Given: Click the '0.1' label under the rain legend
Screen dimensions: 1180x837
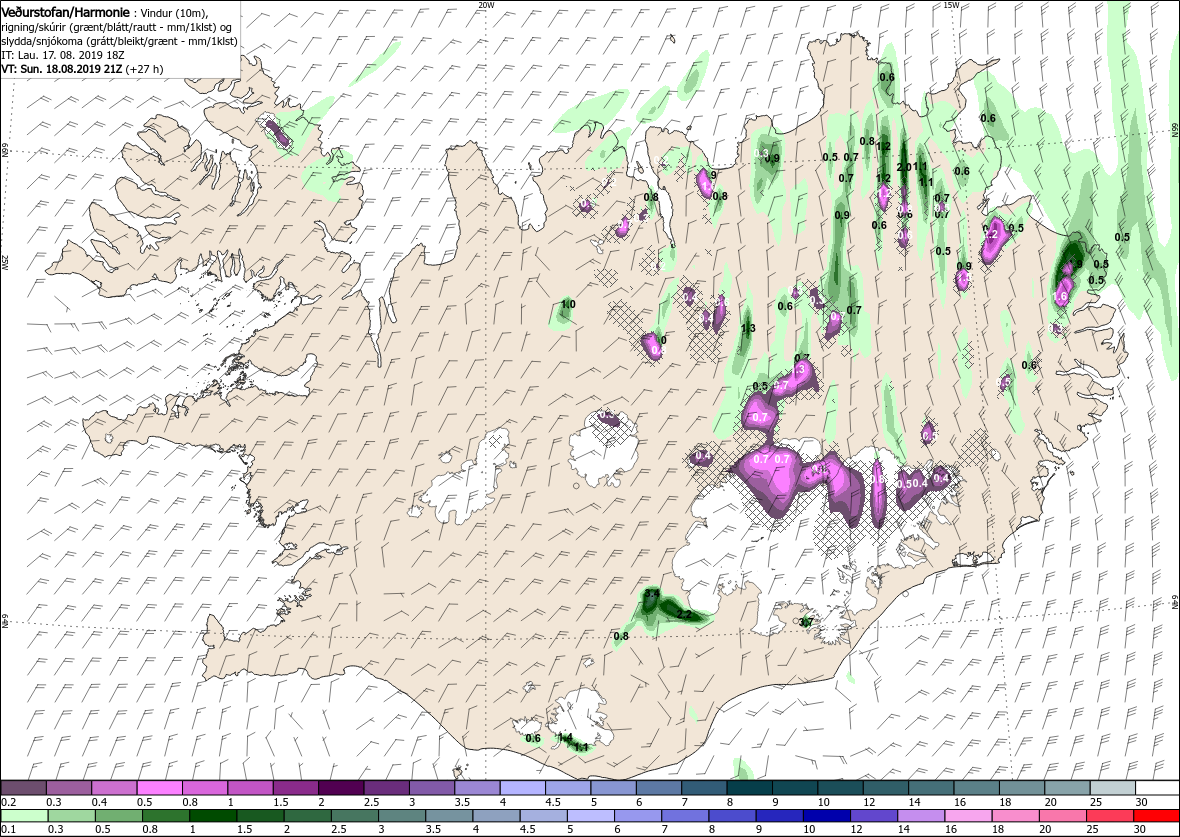Looking at the screenshot, I should click(x=10, y=830).
